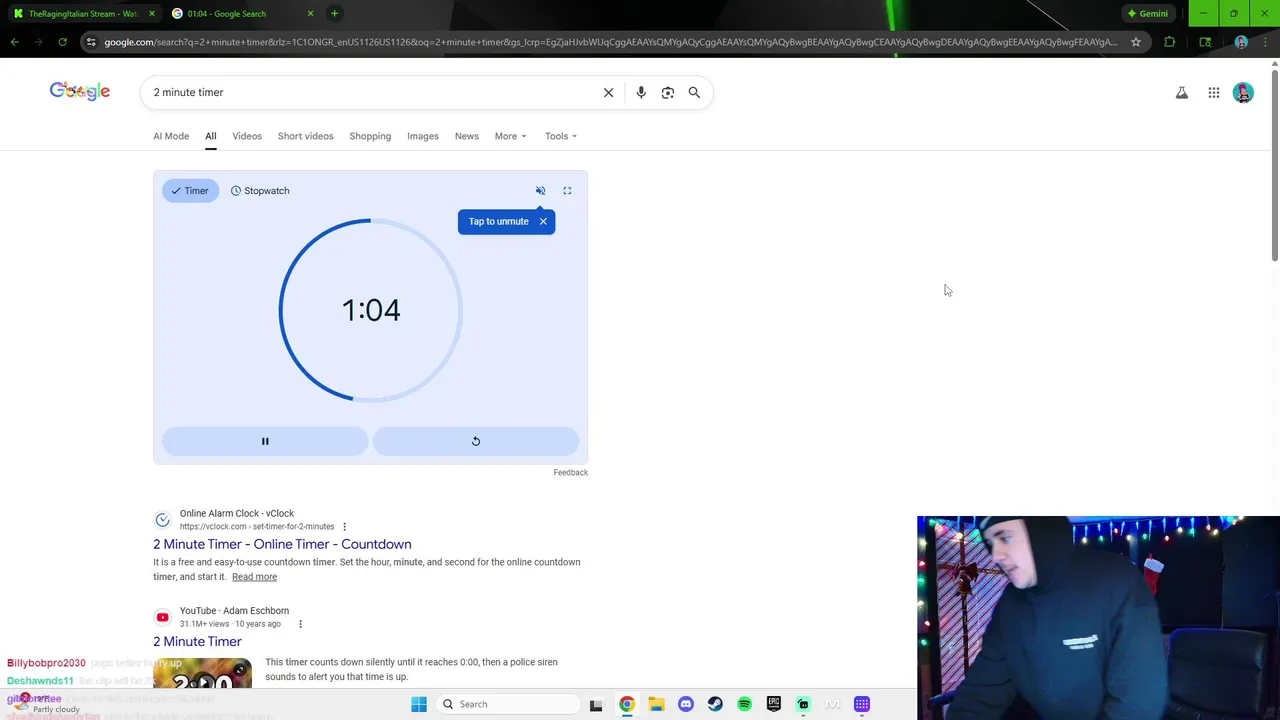
Task: Pause the running timer
Action: (x=265, y=441)
